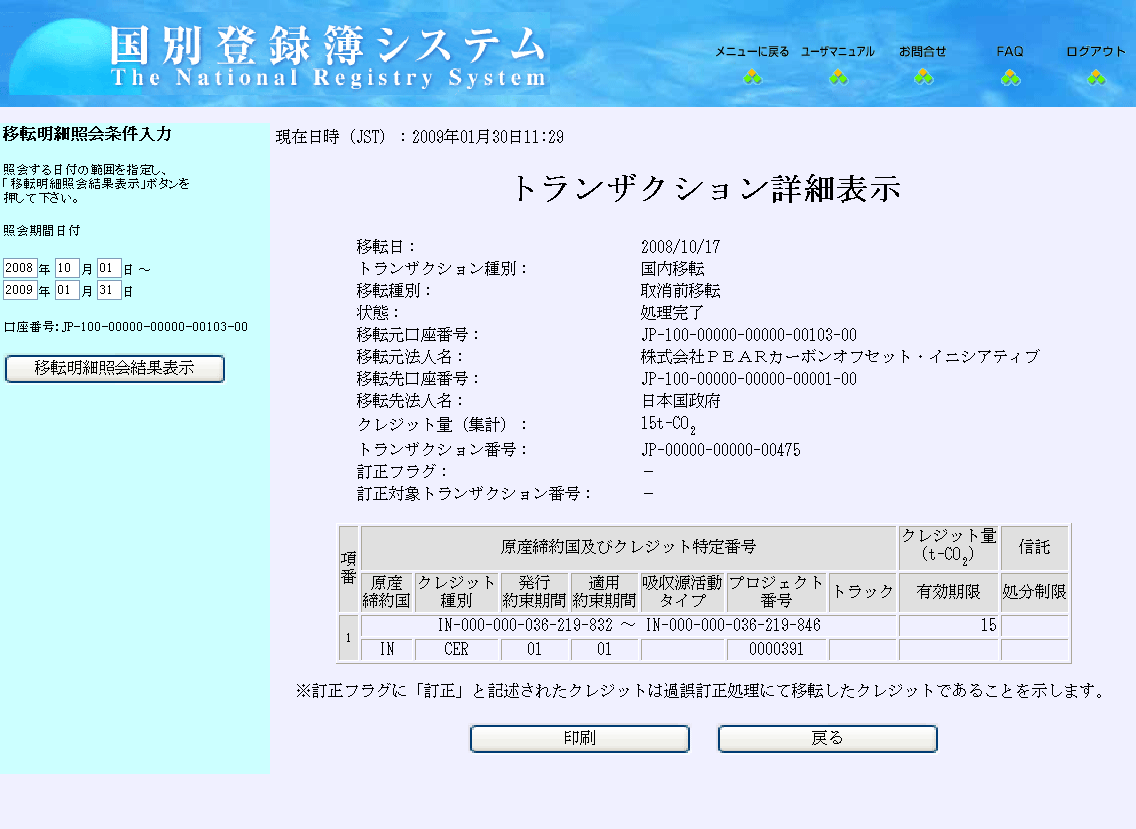Click the 適用約束期間 column header
The width and height of the screenshot is (1136, 829).
point(604,592)
